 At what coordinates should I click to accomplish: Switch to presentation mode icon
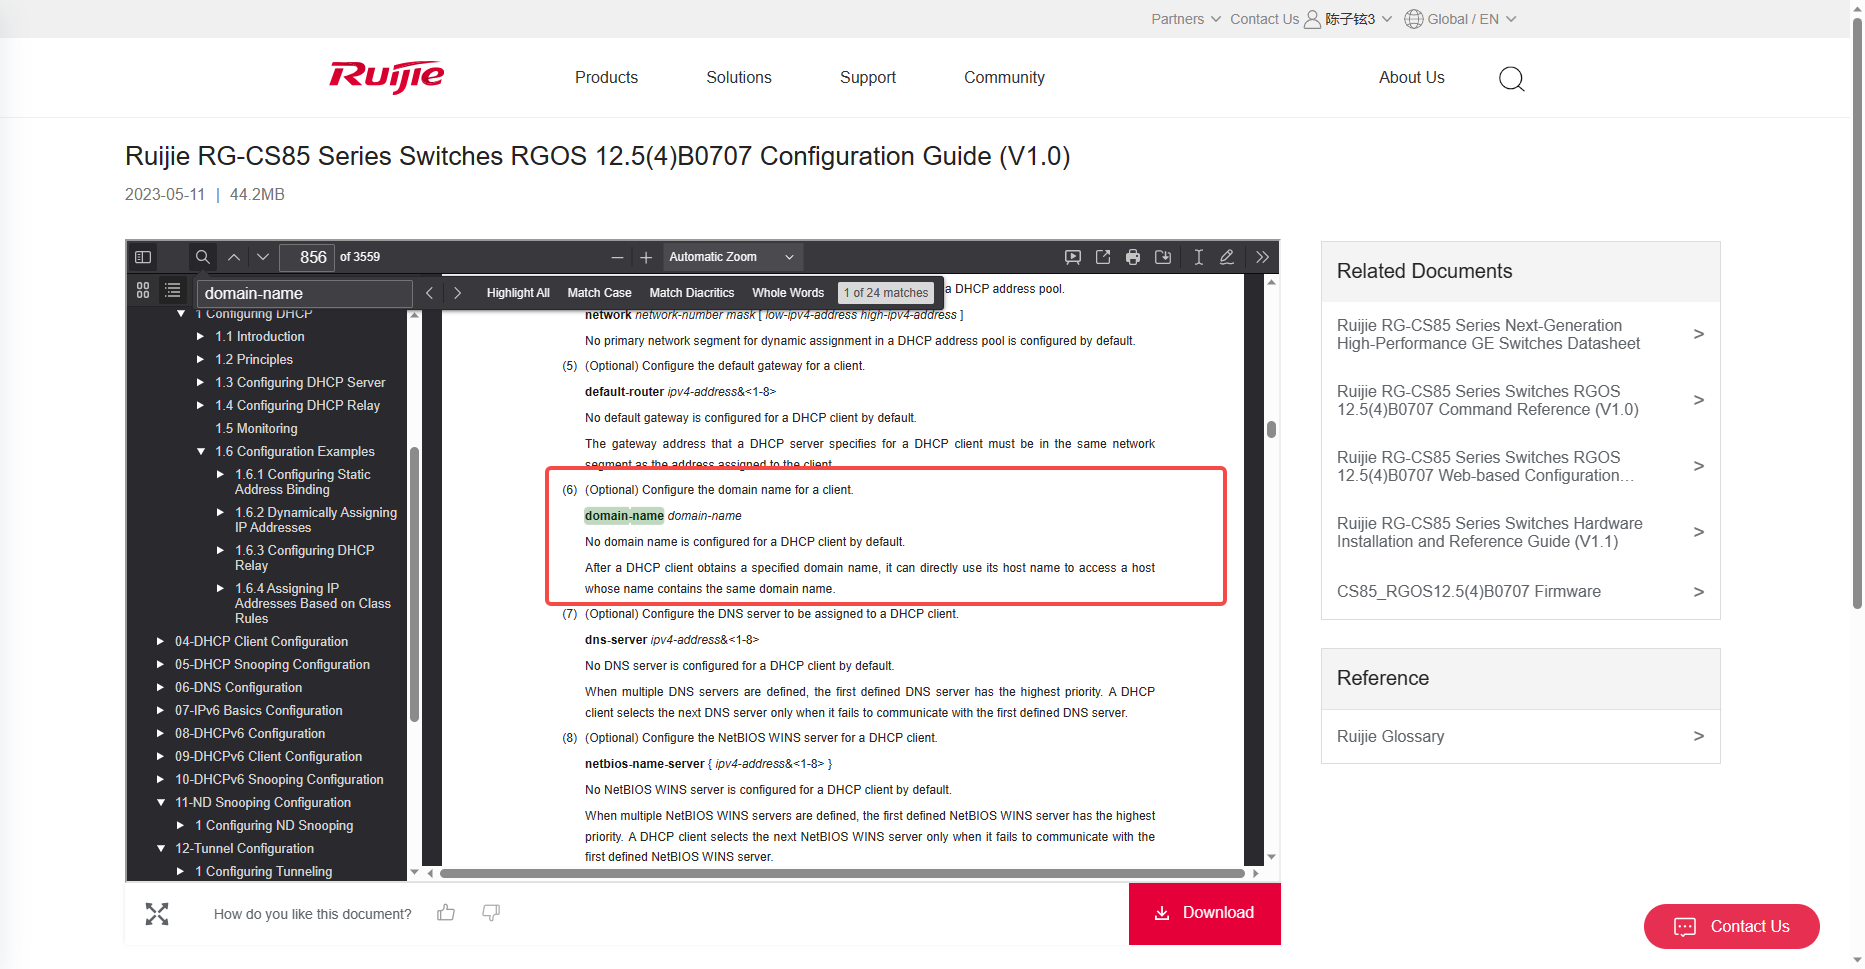(x=1073, y=257)
